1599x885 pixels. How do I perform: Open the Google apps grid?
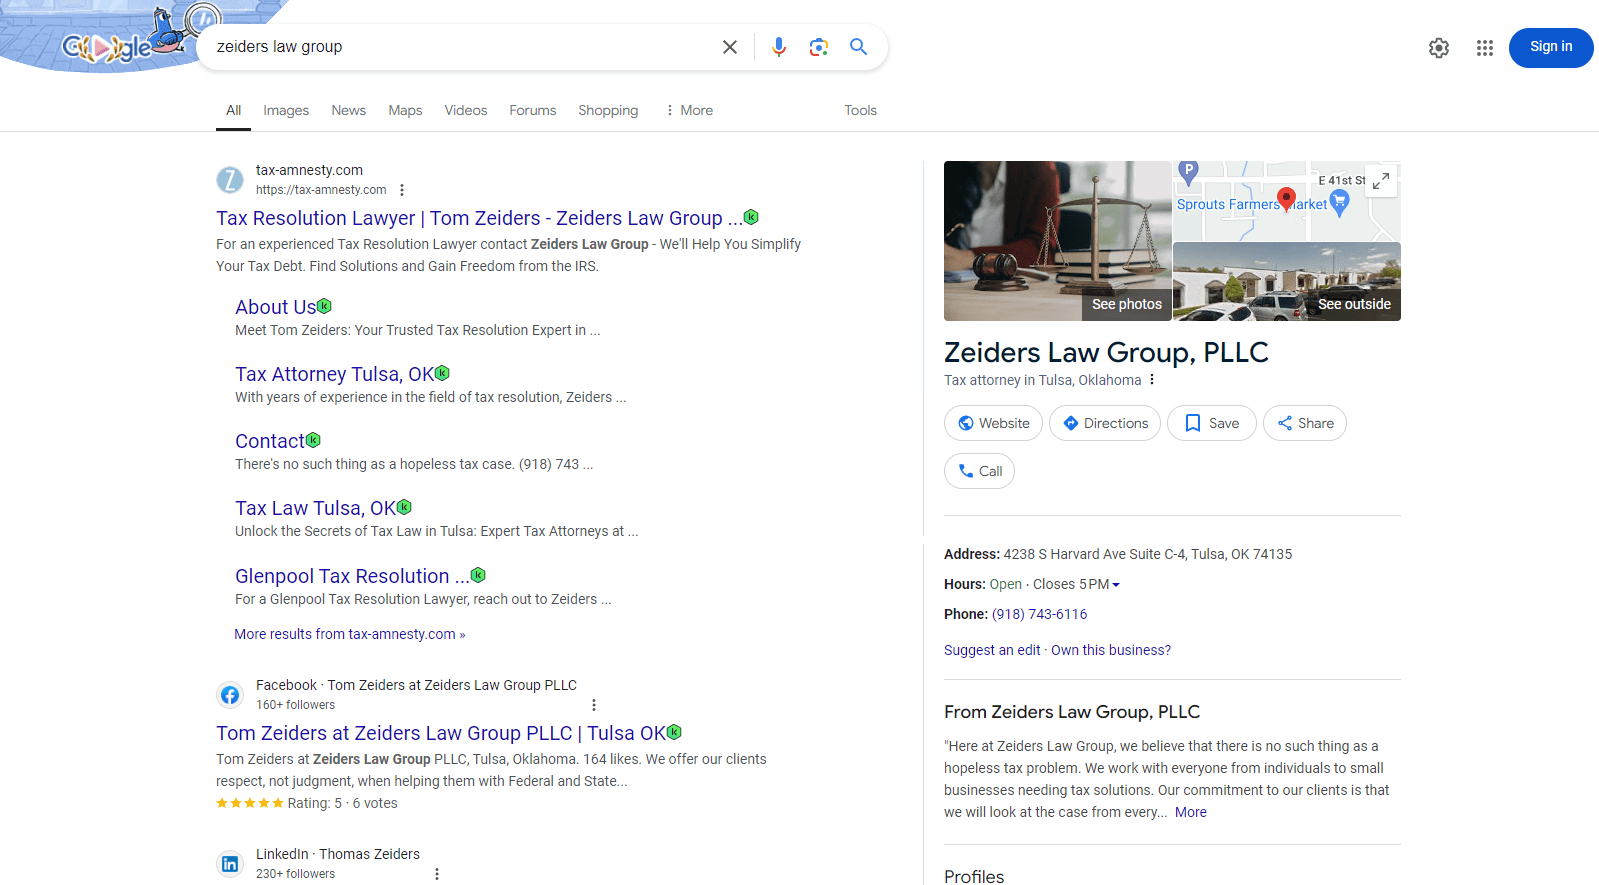[x=1485, y=48]
